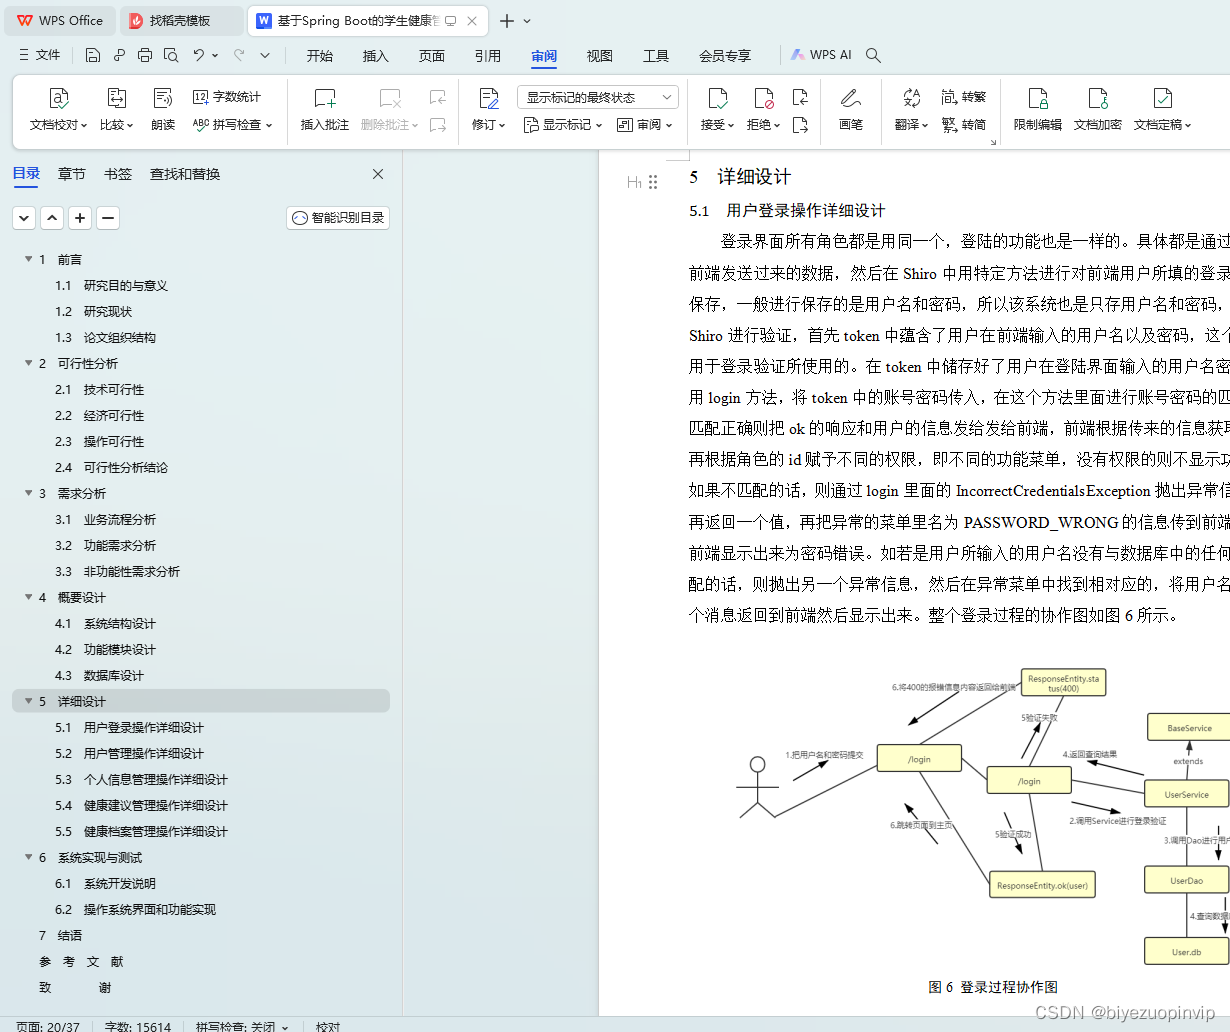Screen dimensions: 1230x1032
Task: Click the collapse-down arrow button in outline pane
Action: tap(24, 218)
